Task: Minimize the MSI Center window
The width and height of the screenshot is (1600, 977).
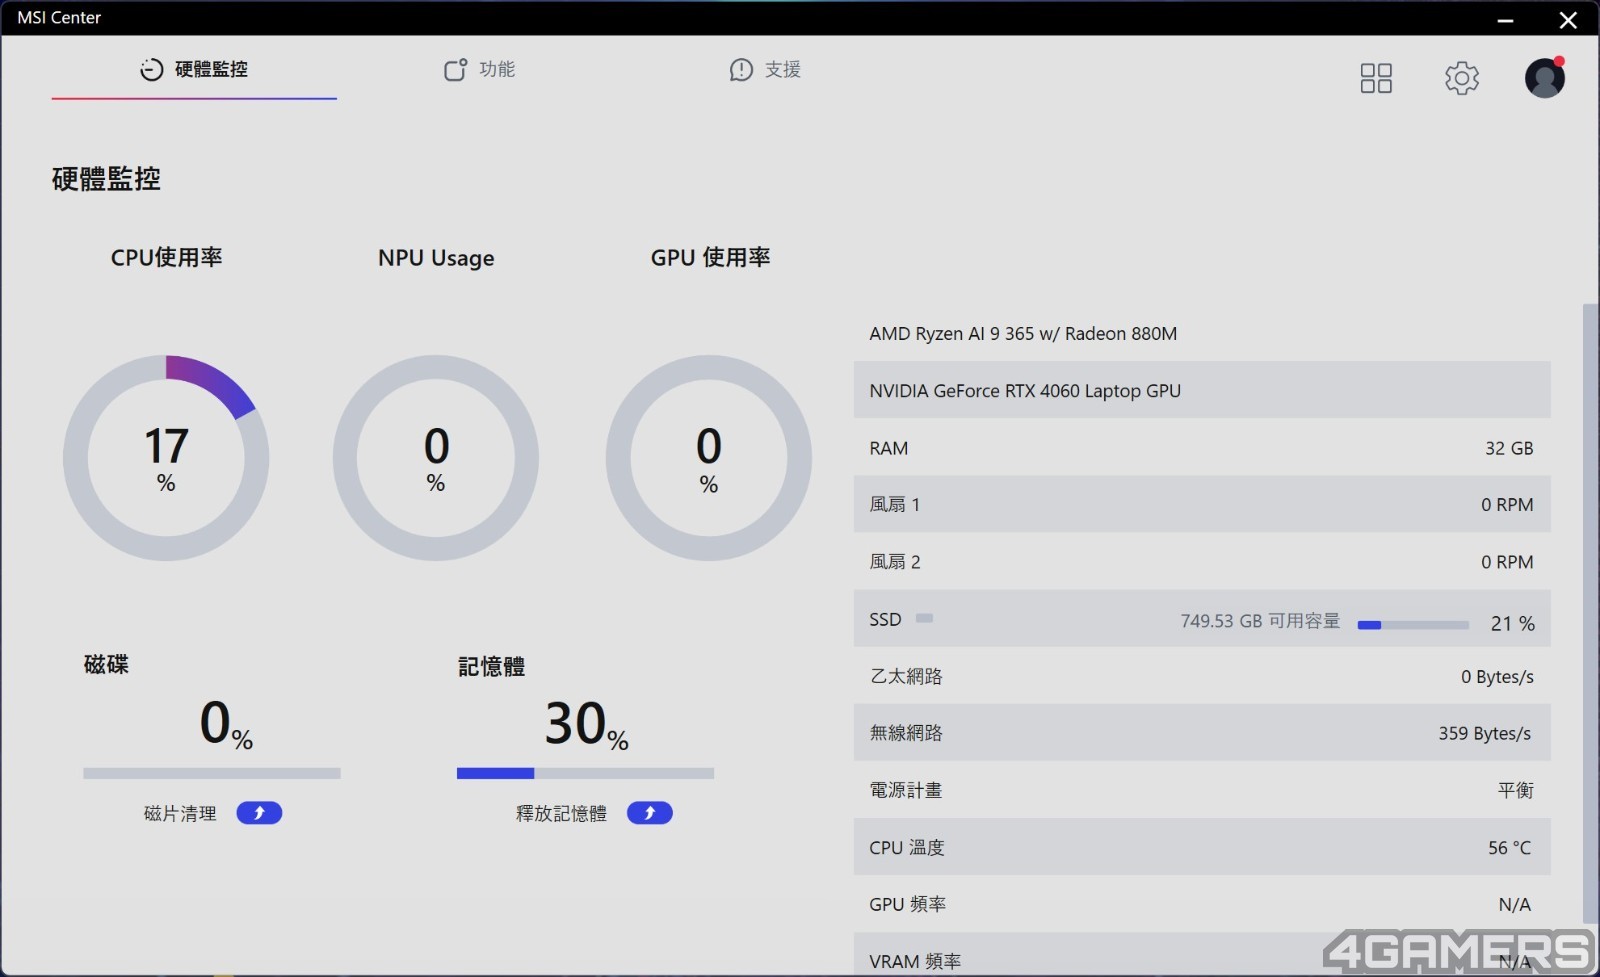Action: pos(1505,19)
